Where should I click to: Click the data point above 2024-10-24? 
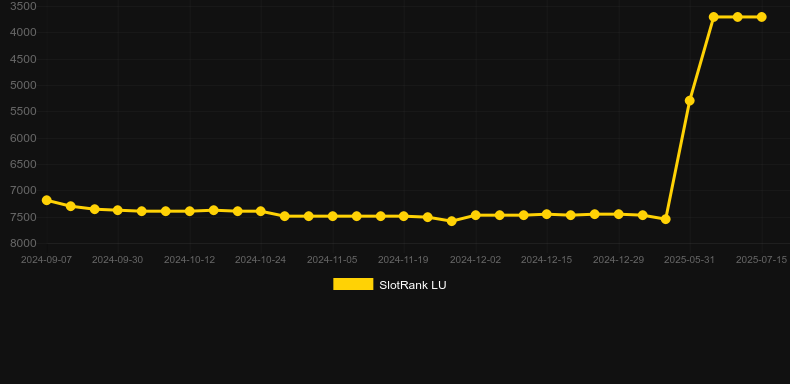(x=260, y=211)
